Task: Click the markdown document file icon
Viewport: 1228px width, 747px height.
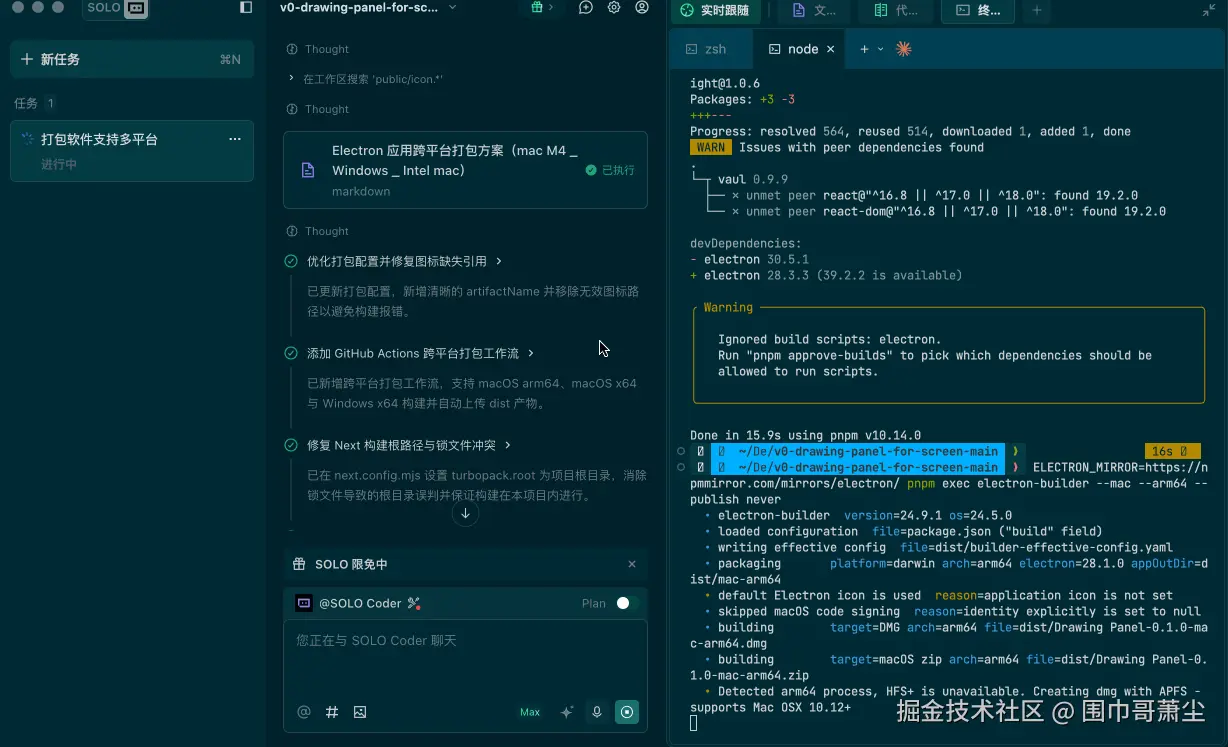Action: point(308,170)
